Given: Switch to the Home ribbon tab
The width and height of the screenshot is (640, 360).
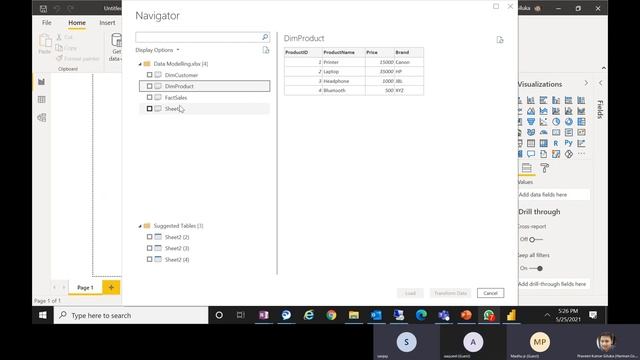Looking at the screenshot, I should pyautogui.click(x=77, y=23).
